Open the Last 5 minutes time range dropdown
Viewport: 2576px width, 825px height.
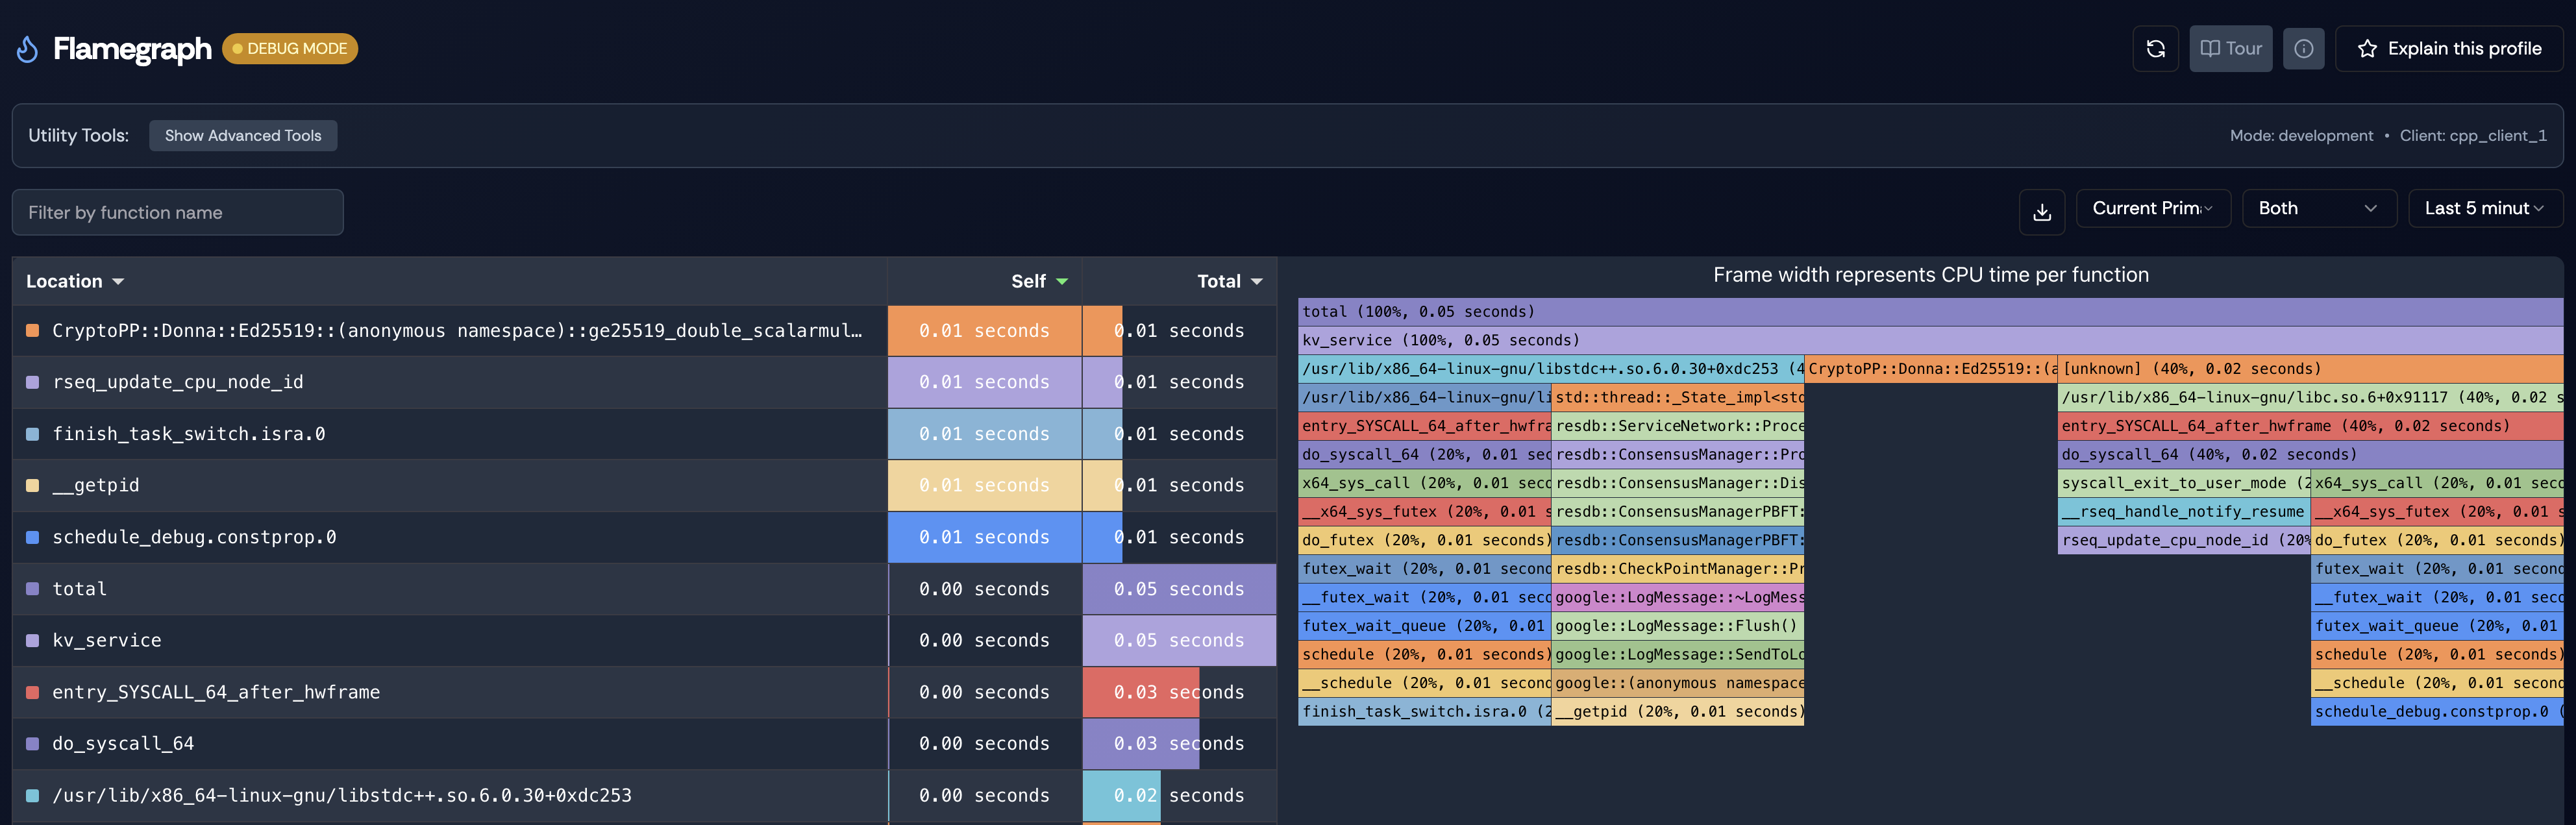click(2485, 208)
